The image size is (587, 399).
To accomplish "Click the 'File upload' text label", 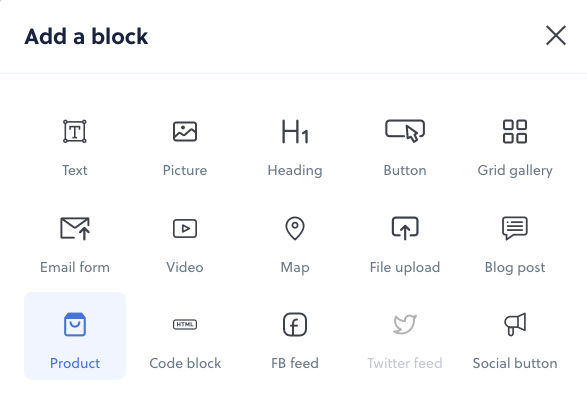I will point(405,268).
